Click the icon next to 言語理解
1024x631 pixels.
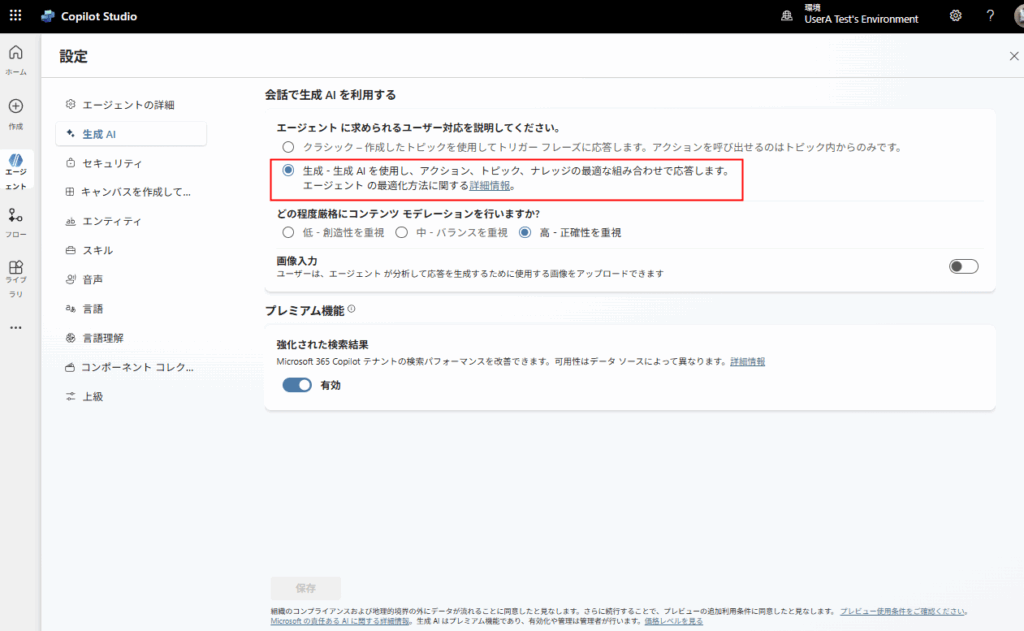(71, 338)
